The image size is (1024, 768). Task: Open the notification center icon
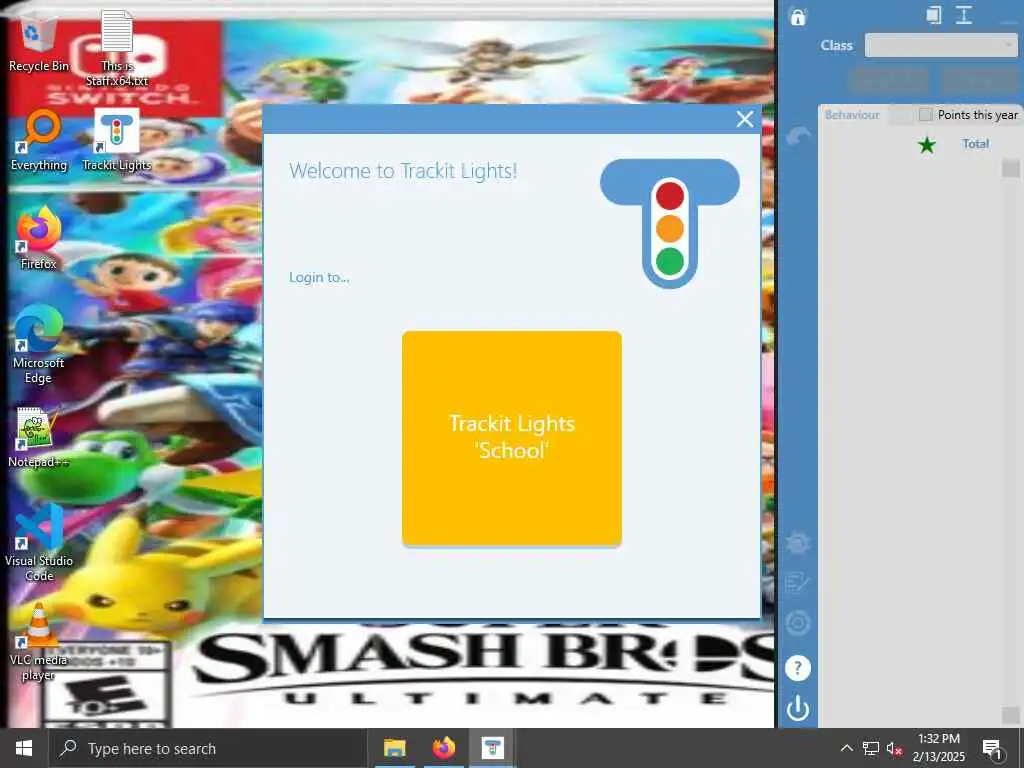tap(992, 748)
